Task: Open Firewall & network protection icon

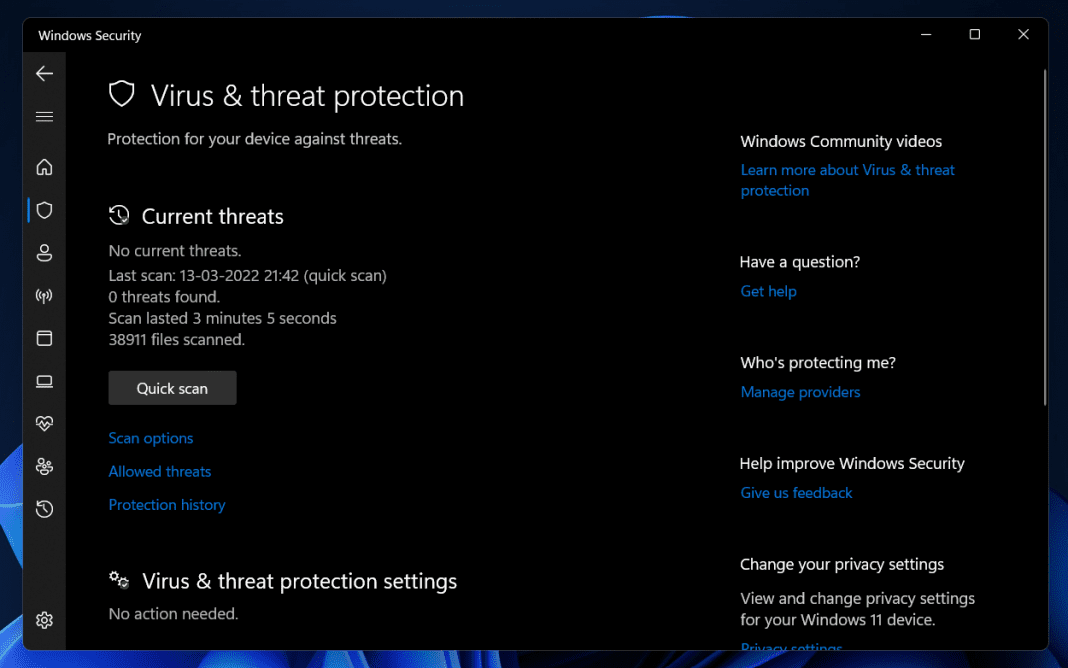Action: click(x=44, y=295)
